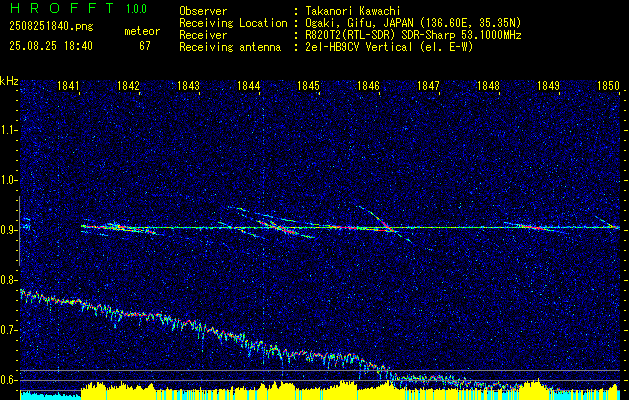The height and width of the screenshot is (400, 629).
Task: Click the version number 1.0.0
Action: [x=136, y=9]
